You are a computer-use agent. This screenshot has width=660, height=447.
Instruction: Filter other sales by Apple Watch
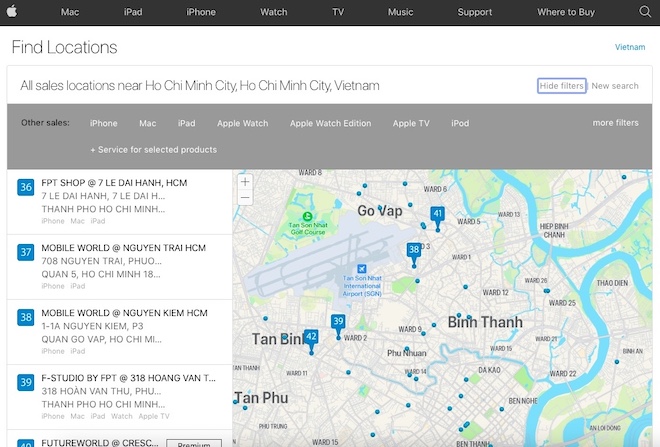pyautogui.click(x=242, y=123)
